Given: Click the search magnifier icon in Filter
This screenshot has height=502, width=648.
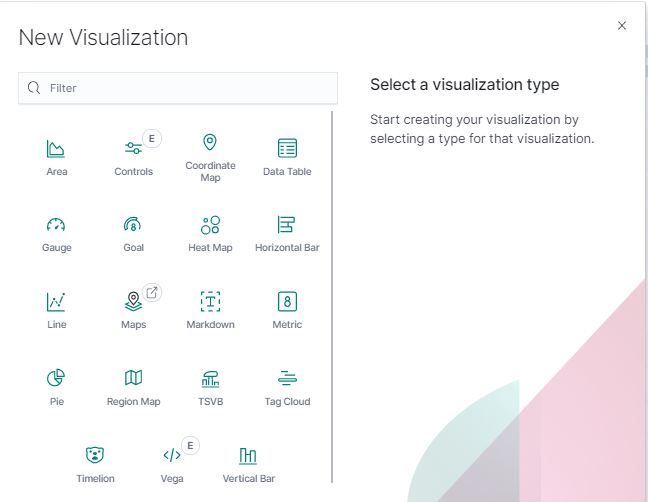Looking at the screenshot, I should pyautogui.click(x=34, y=88).
